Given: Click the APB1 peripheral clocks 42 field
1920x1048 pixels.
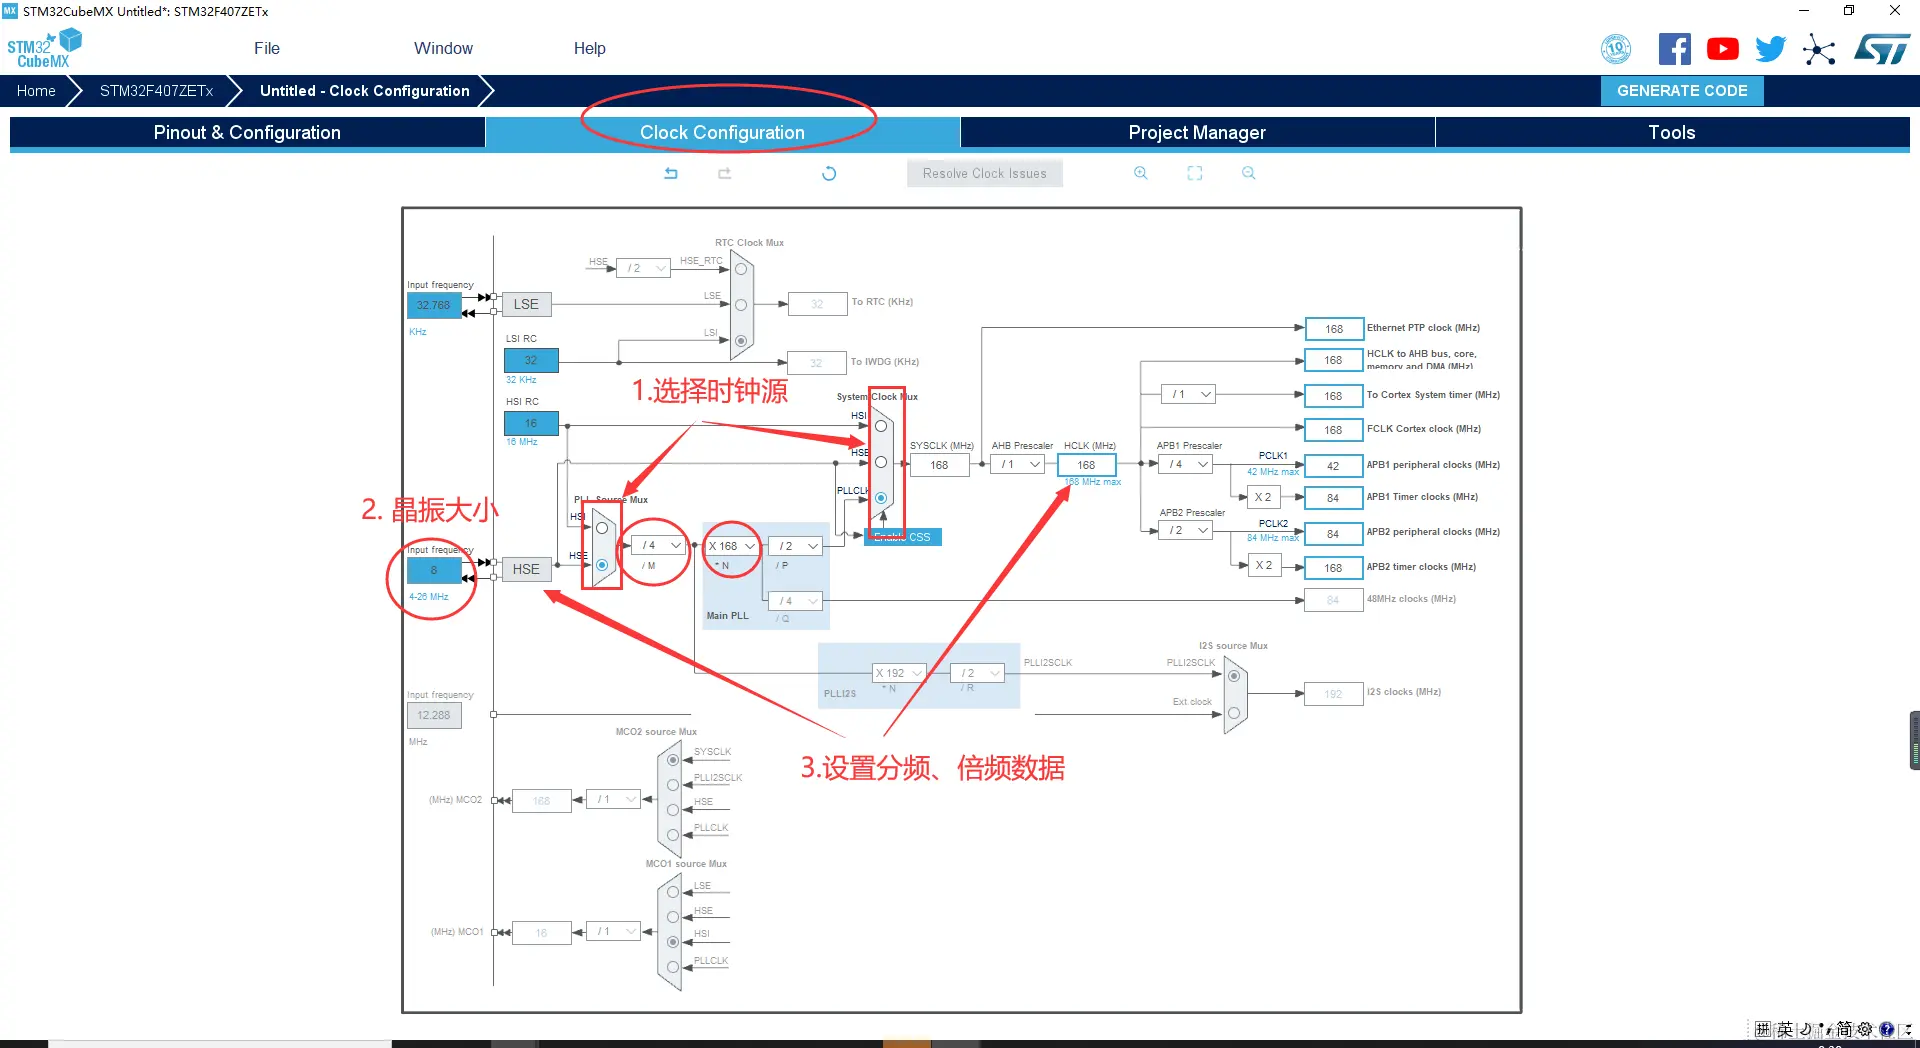Looking at the screenshot, I should tap(1333, 466).
